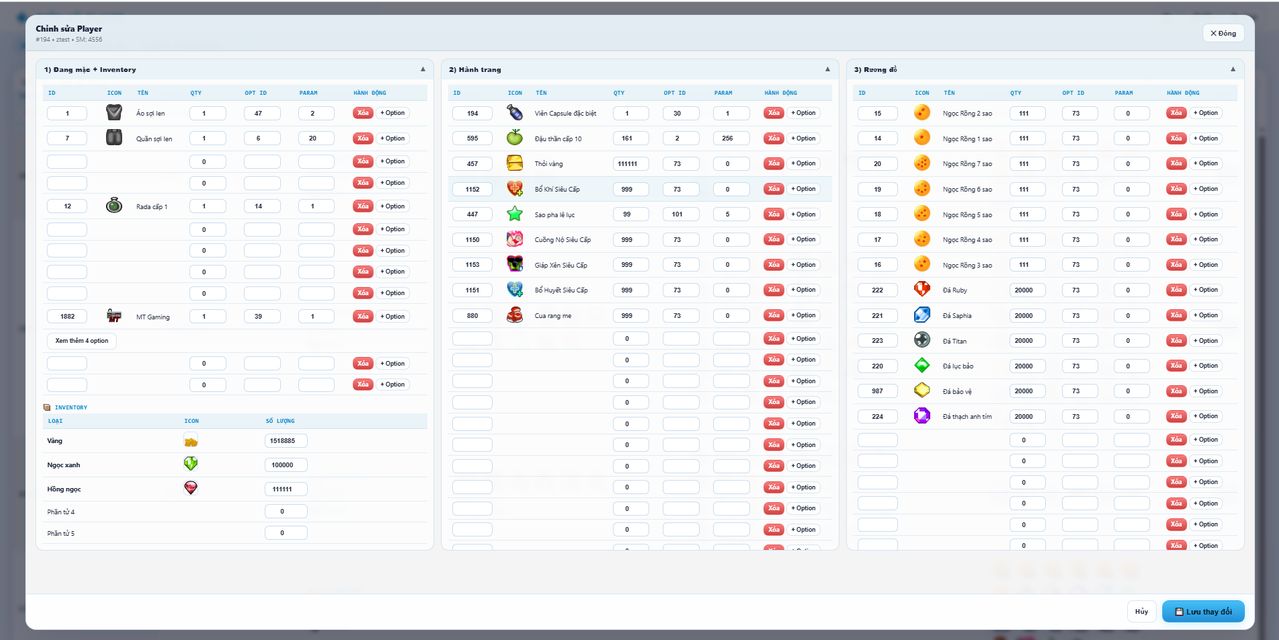Delete the Đá Ruby row with Xóa
Image resolution: width=1279 pixels, height=640 pixels.
click(1177, 290)
